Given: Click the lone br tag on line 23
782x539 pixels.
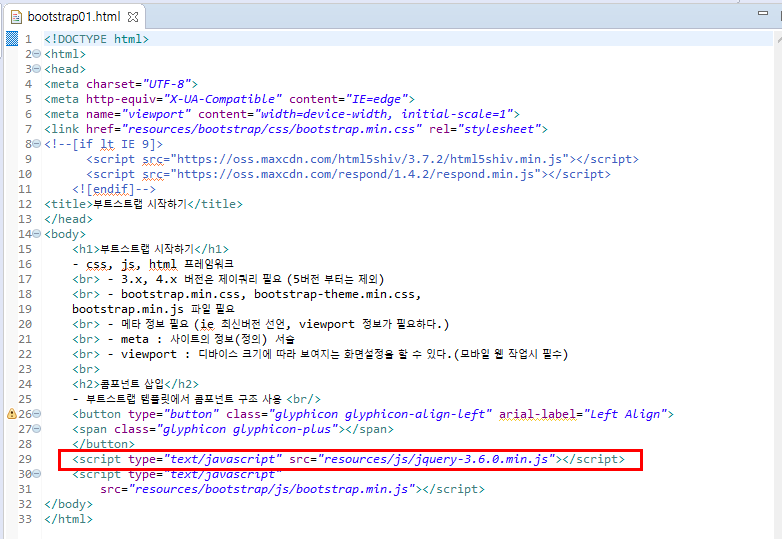Looking at the screenshot, I should click(86, 369).
